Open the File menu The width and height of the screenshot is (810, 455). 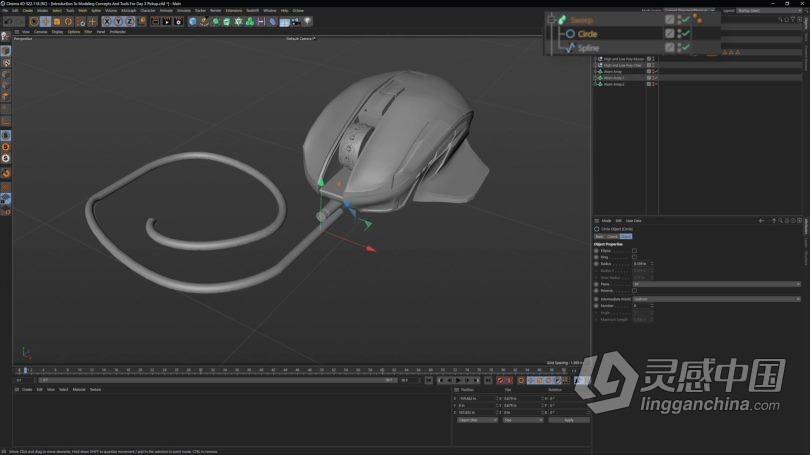[x=5, y=10]
